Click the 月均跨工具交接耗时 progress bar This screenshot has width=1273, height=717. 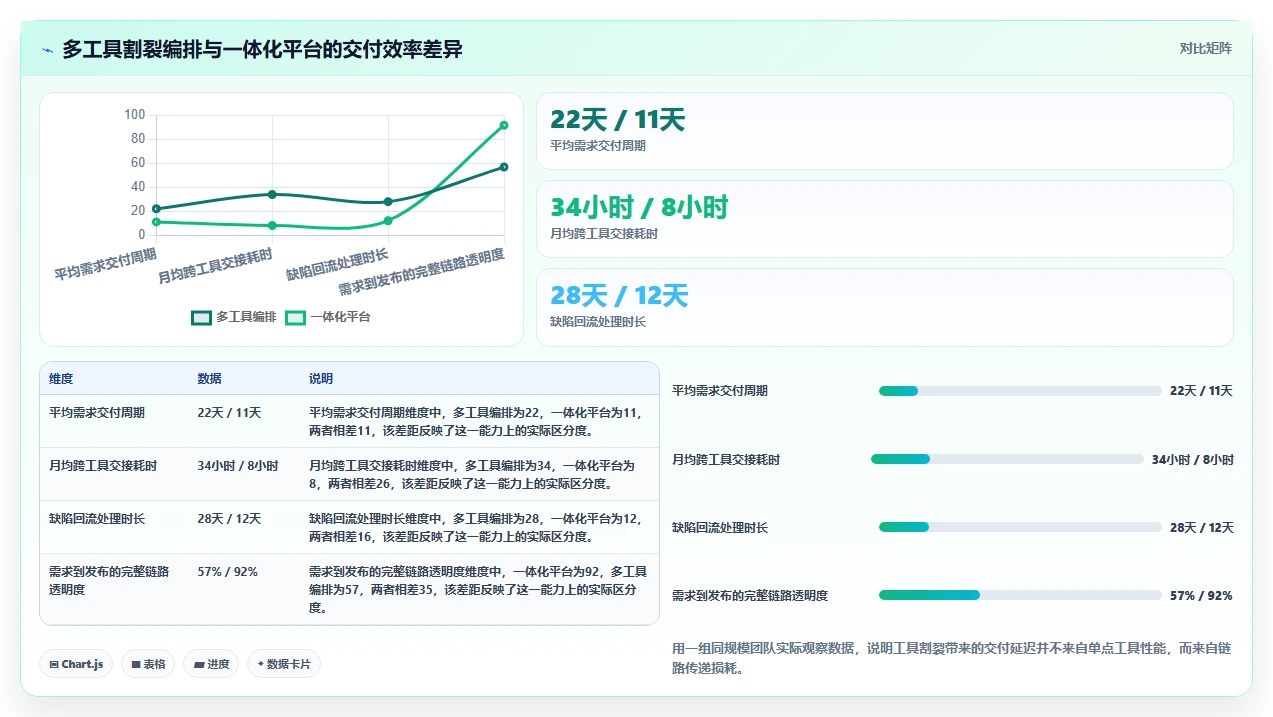[1007, 459]
